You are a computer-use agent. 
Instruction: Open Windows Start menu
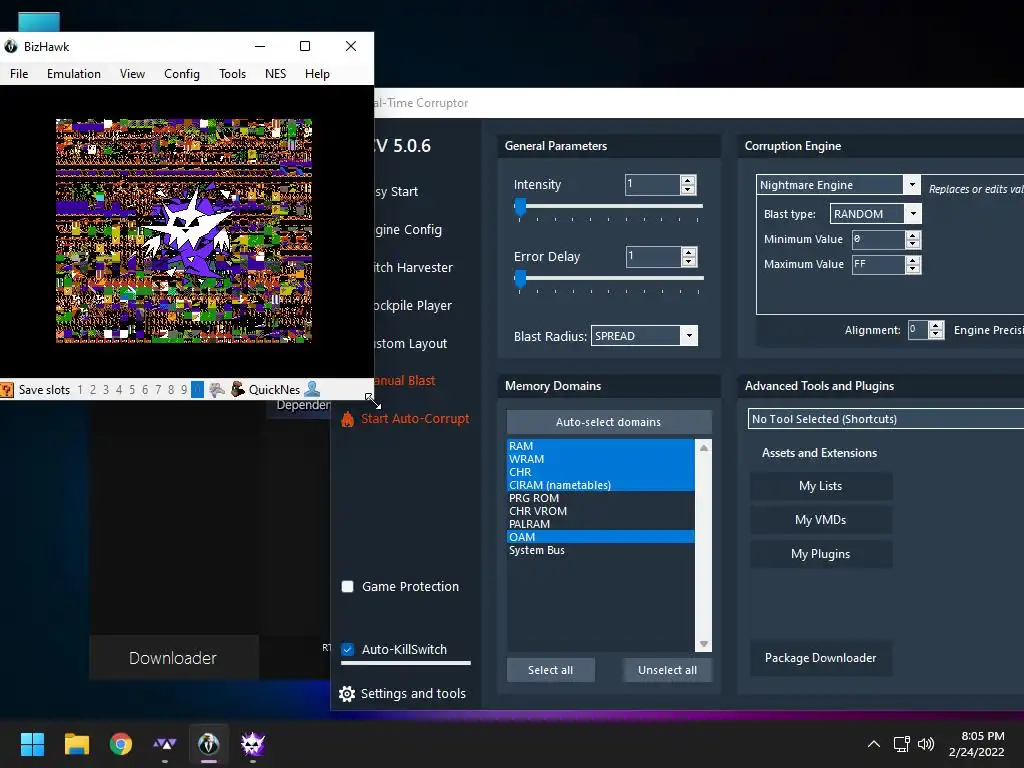click(x=32, y=744)
